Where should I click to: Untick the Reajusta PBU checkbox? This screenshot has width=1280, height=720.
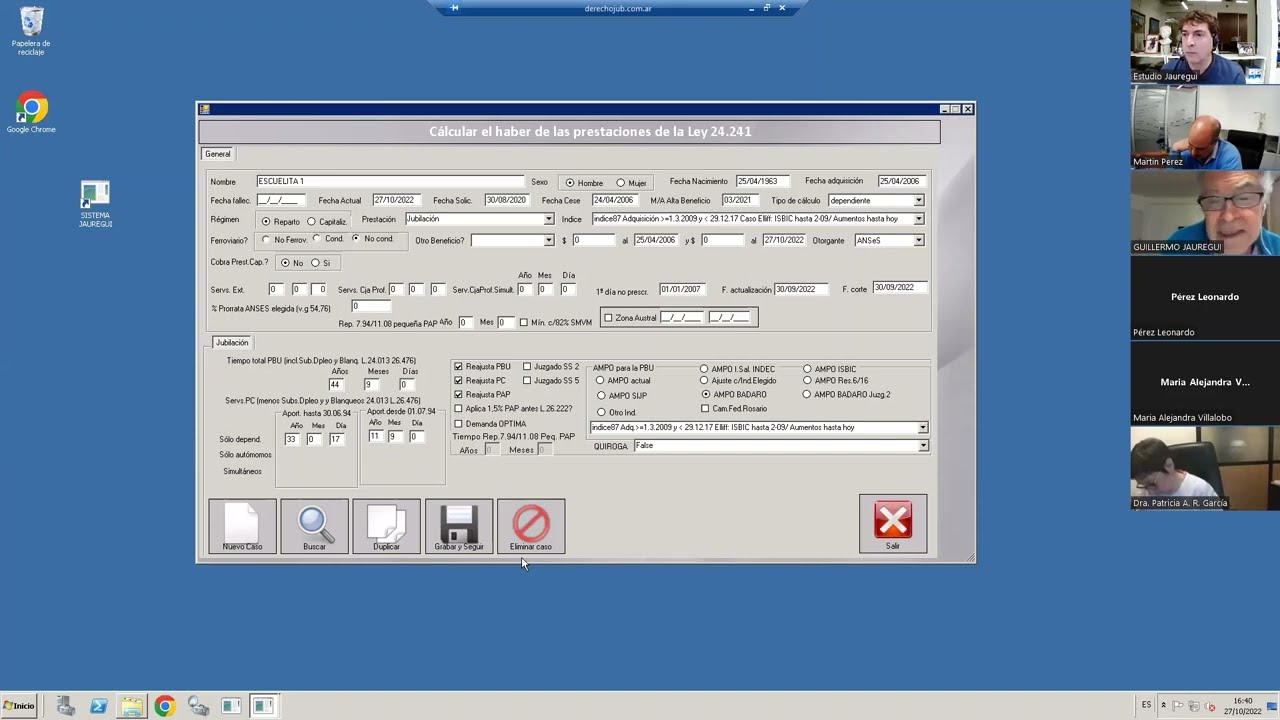[x=458, y=367]
